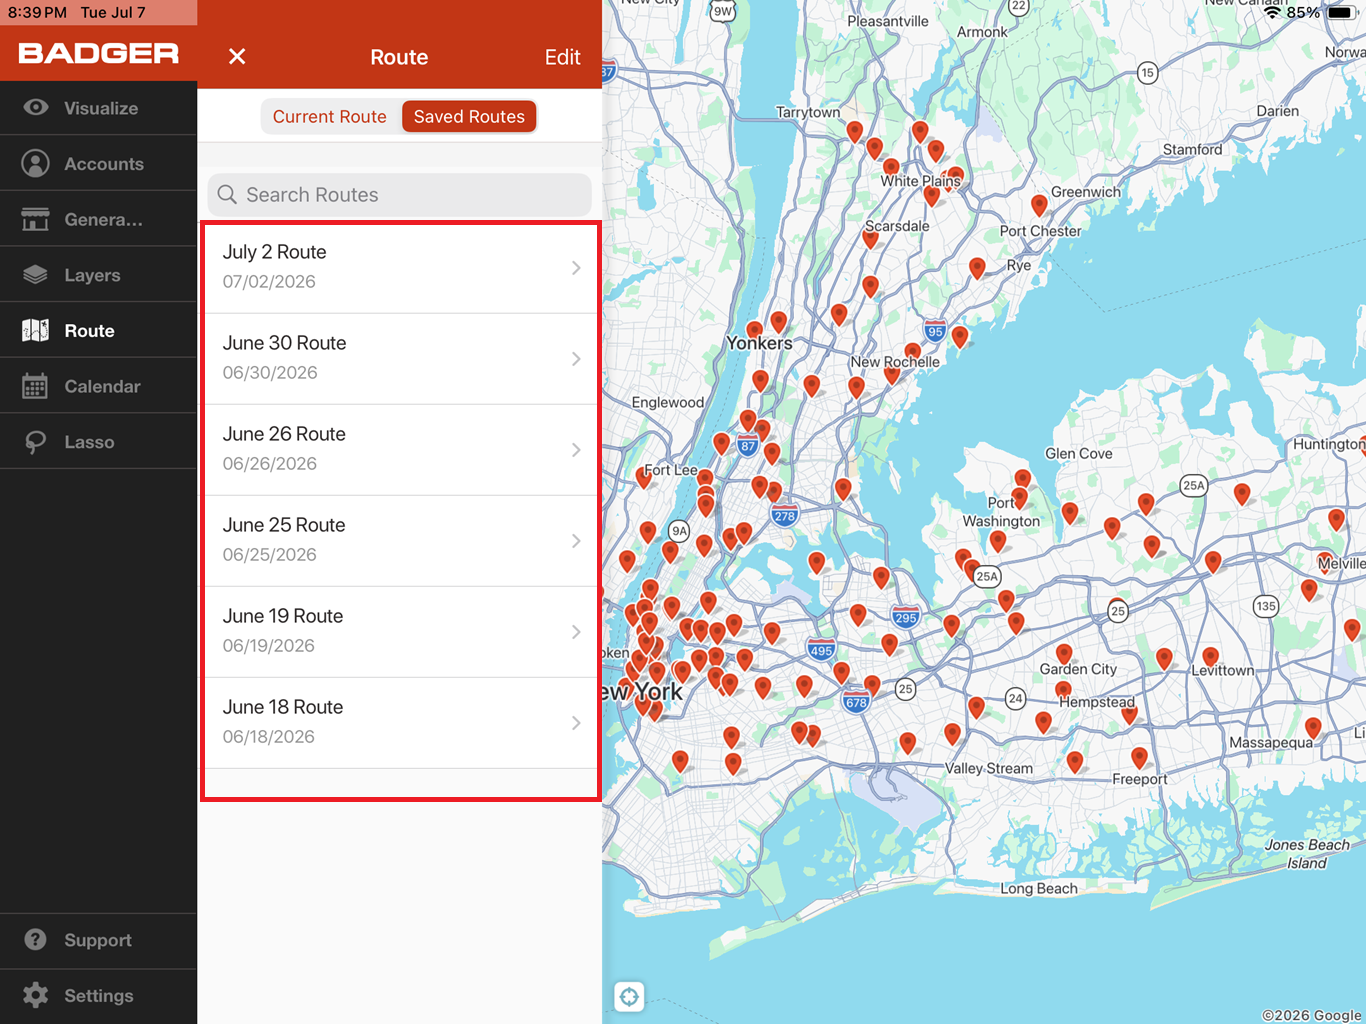
Task: Open the June 18 Route entry
Action: tap(400, 723)
